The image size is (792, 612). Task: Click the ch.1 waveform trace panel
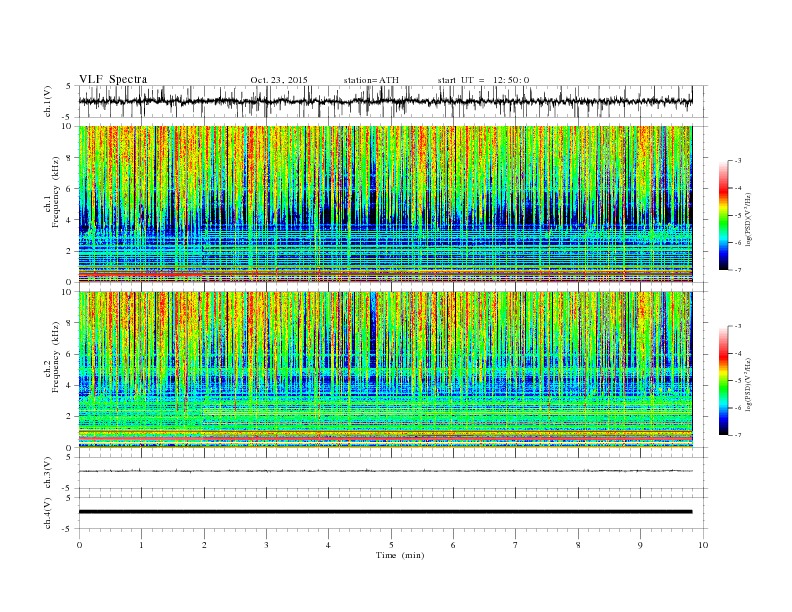(393, 101)
